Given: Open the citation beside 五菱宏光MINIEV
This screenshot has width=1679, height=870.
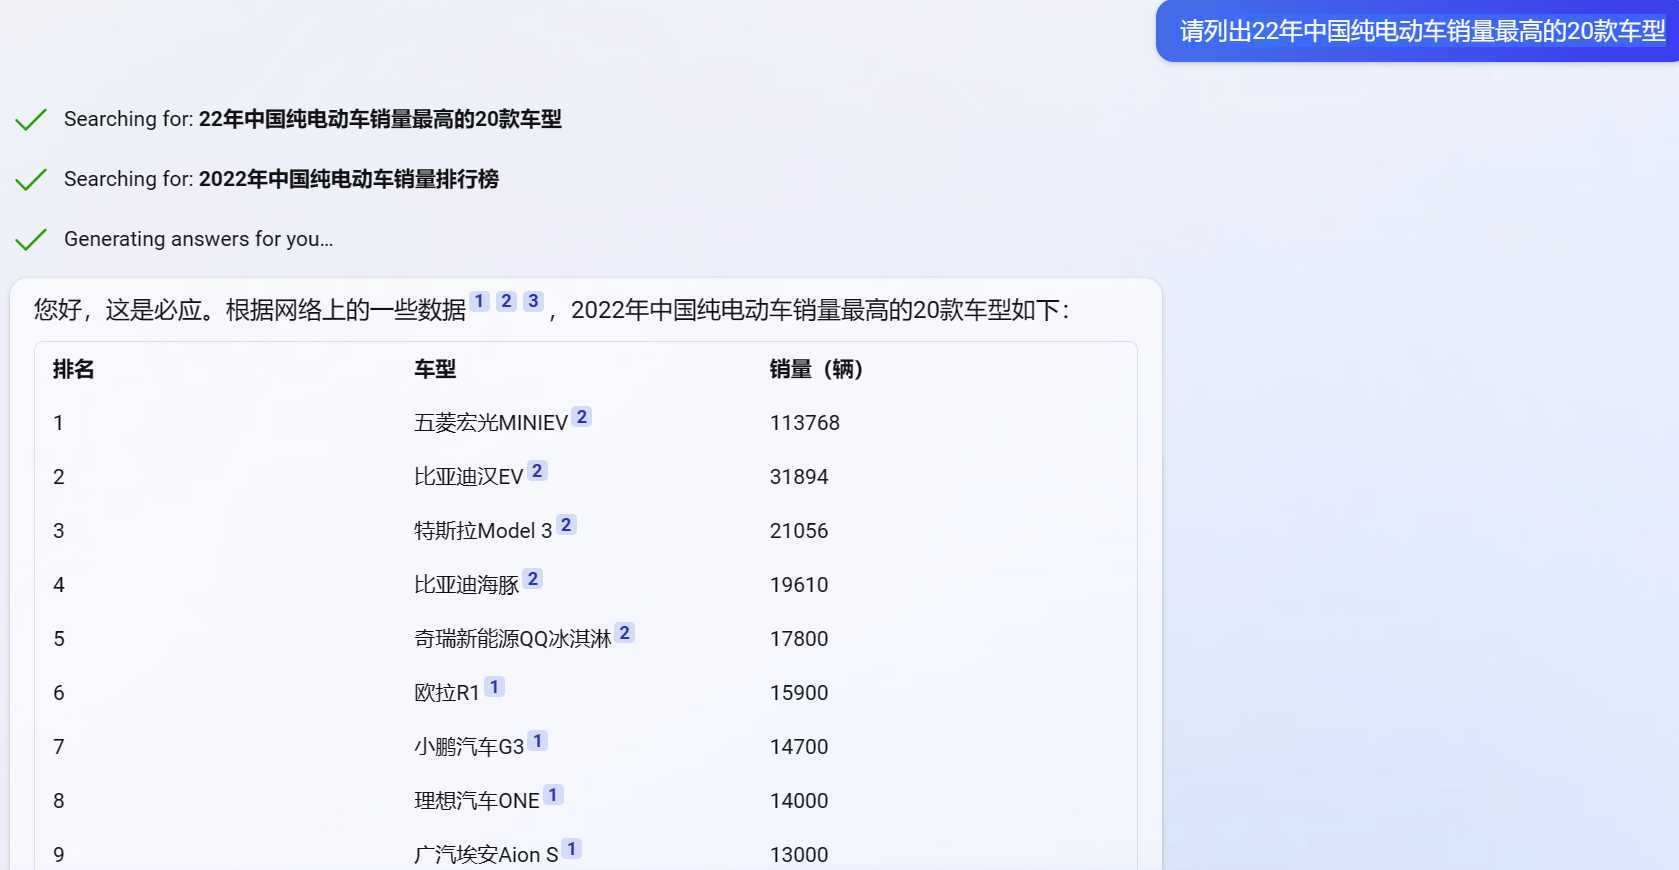Looking at the screenshot, I should coord(582,417).
